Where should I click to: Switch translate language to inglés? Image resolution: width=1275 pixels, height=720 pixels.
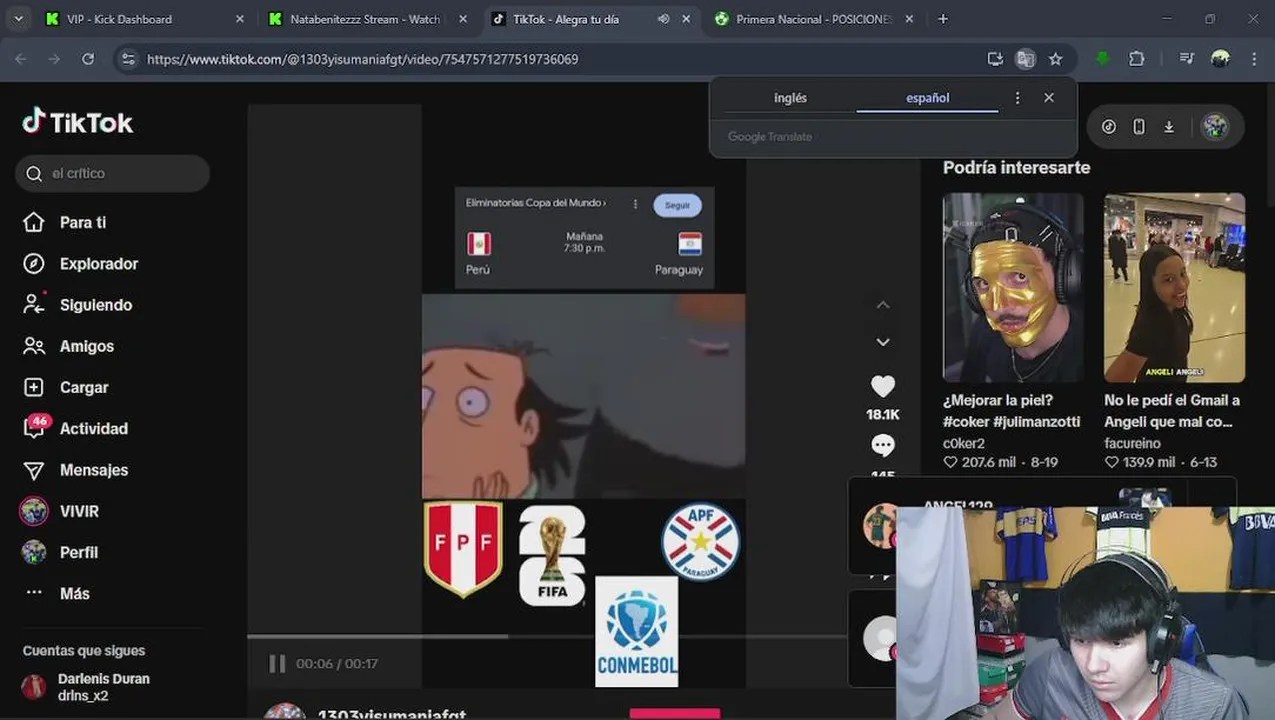coord(790,98)
